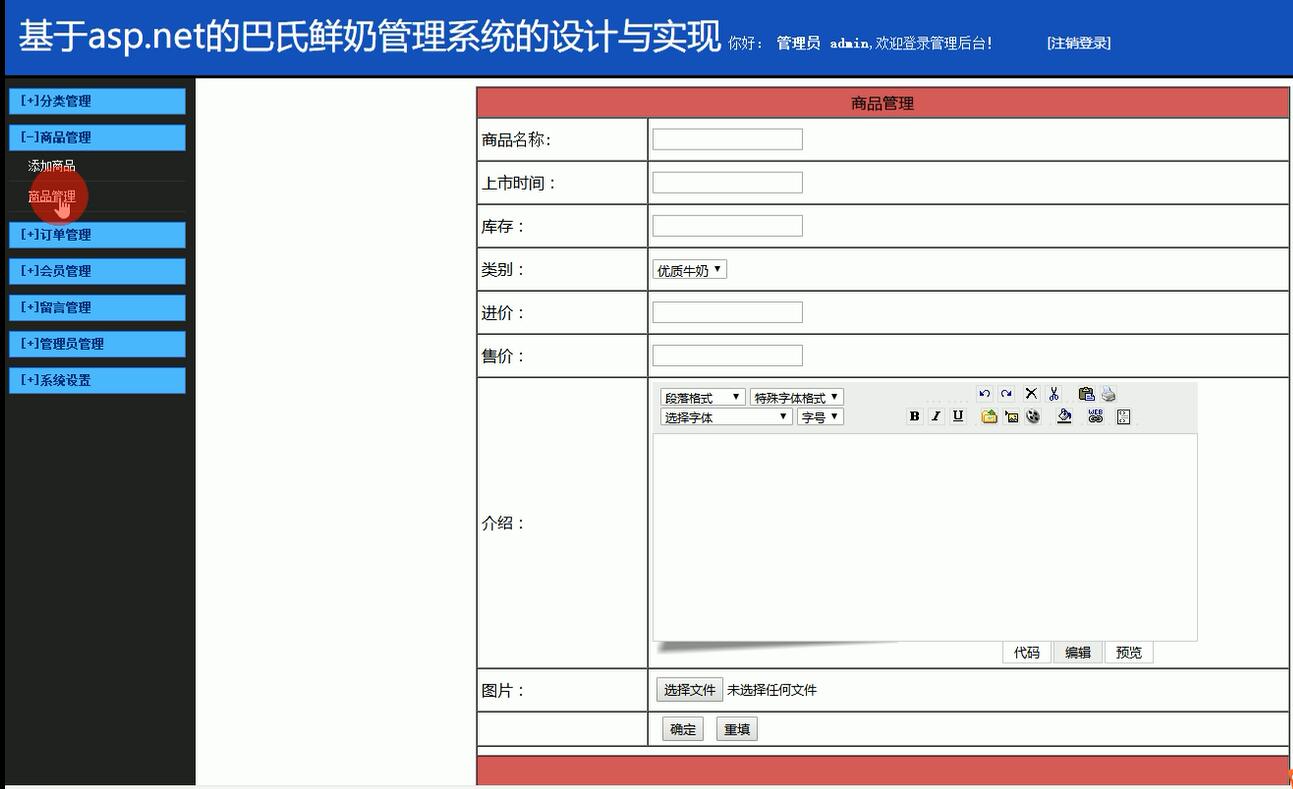Click the upload file folder icon

[989, 416]
